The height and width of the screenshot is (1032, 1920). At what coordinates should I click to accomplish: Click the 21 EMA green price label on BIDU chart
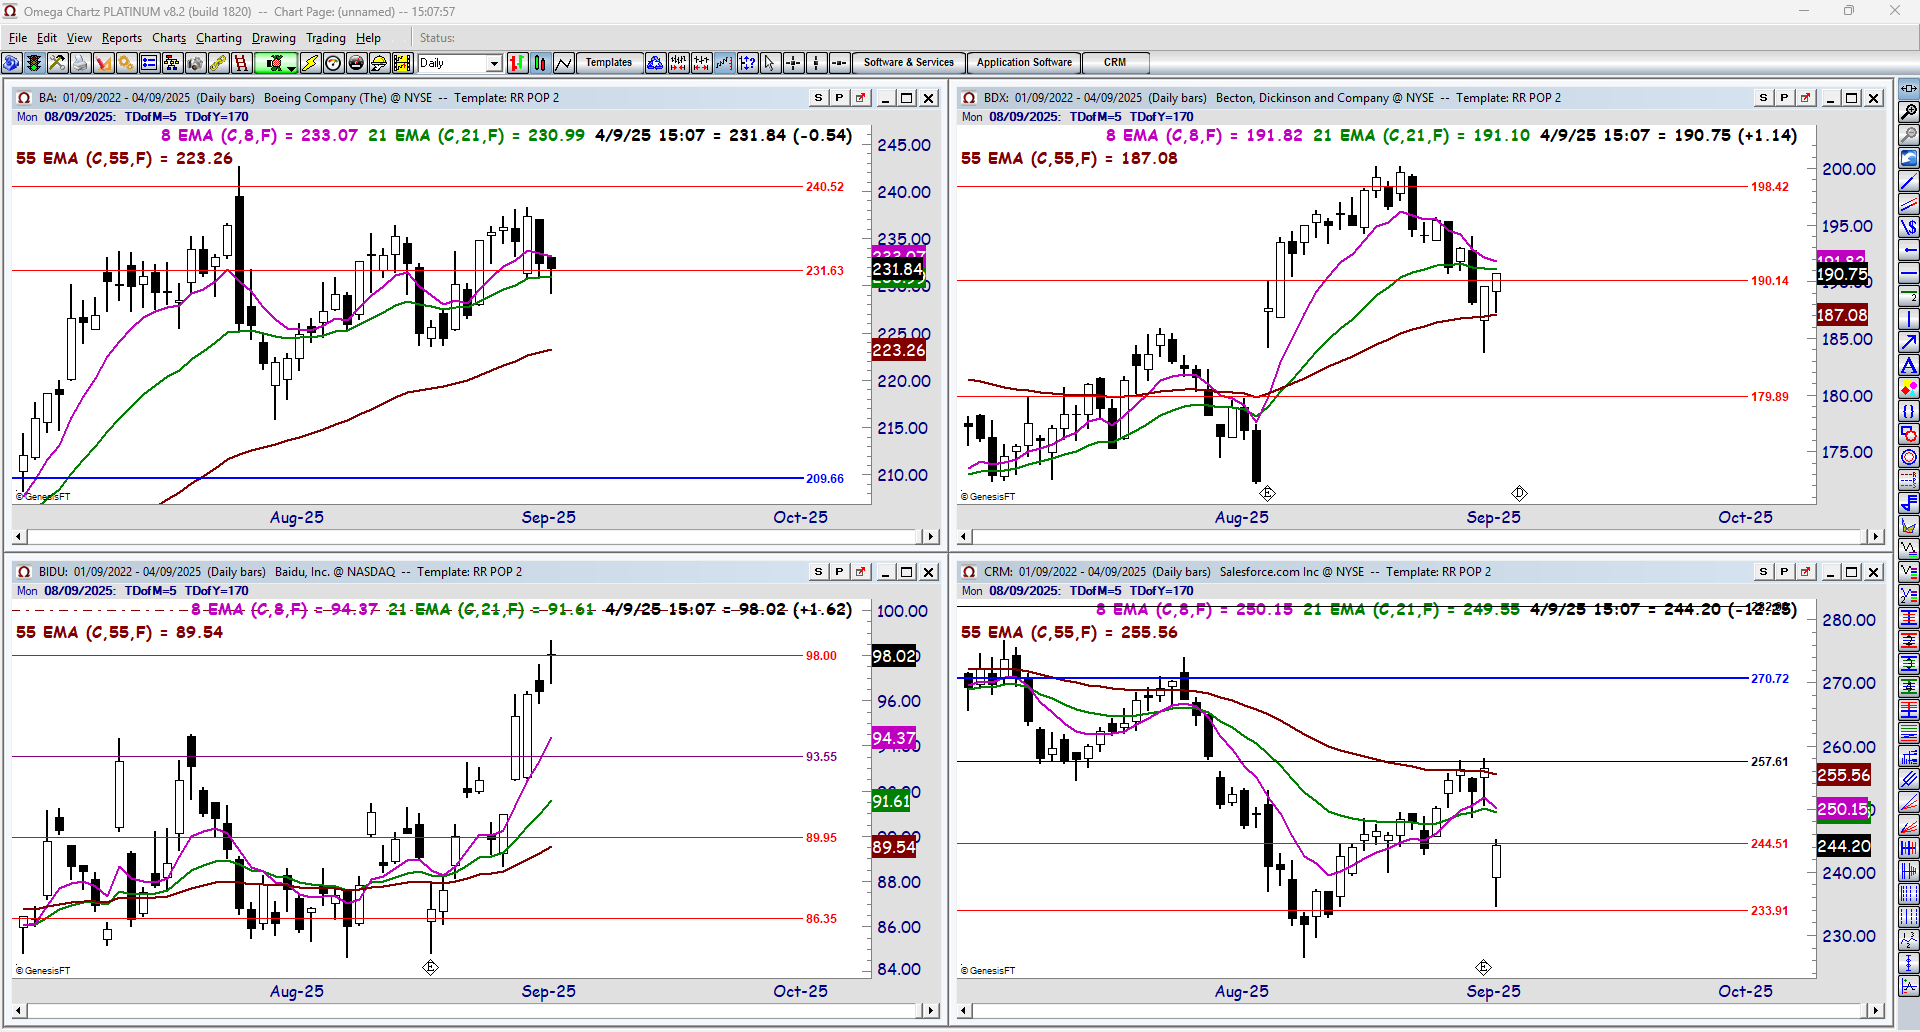892,801
